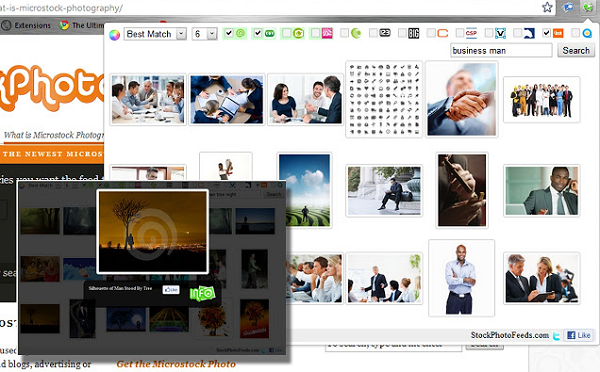Open the StockPhotoFeeds.com link

click(x=510, y=335)
